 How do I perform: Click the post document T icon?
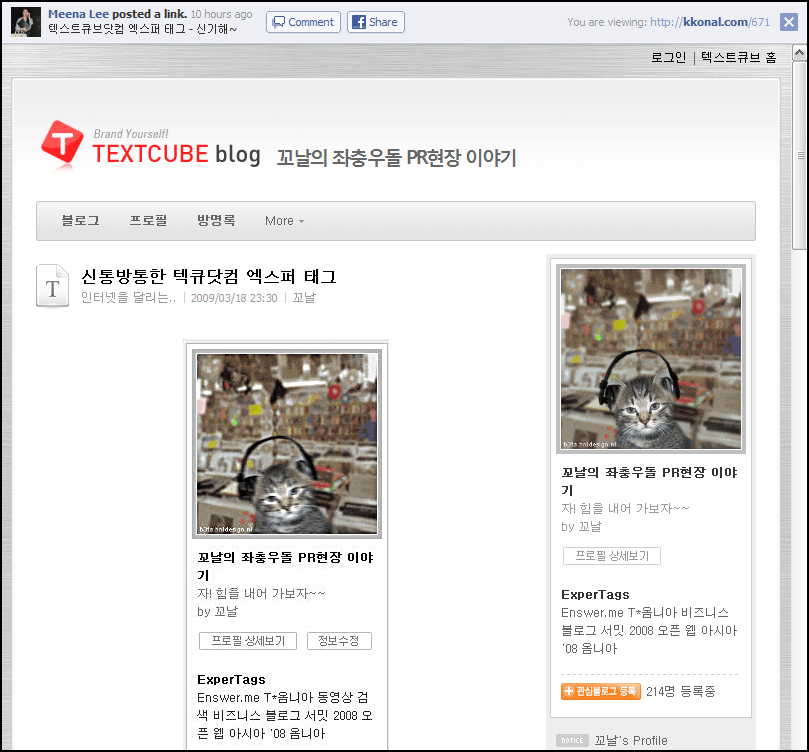pos(52,286)
